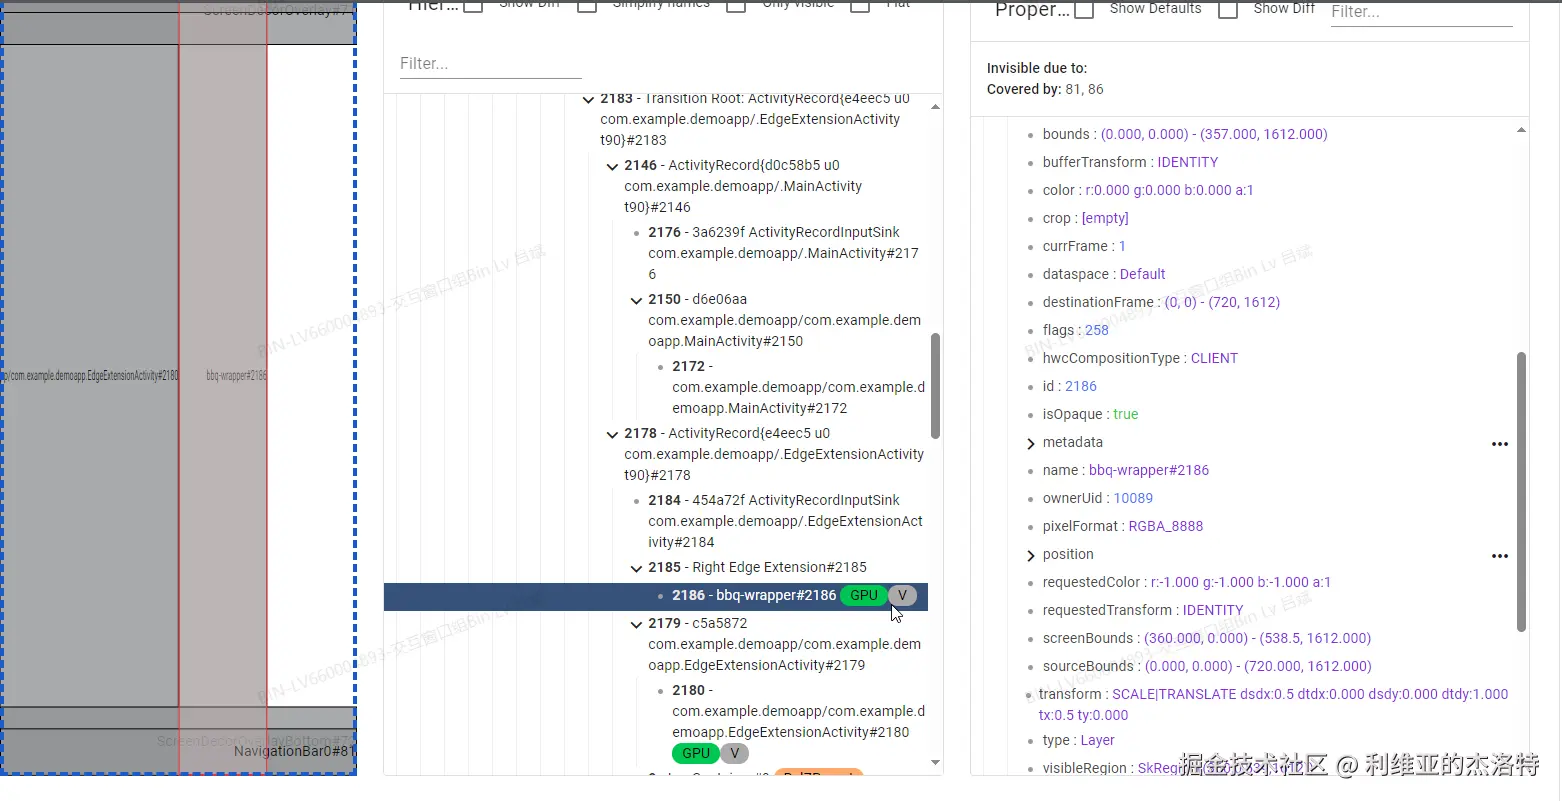Screen dimensions: 1562x801
Task: Collapse the 2185 Right Edge Extension node
Action: pos(636,568)
